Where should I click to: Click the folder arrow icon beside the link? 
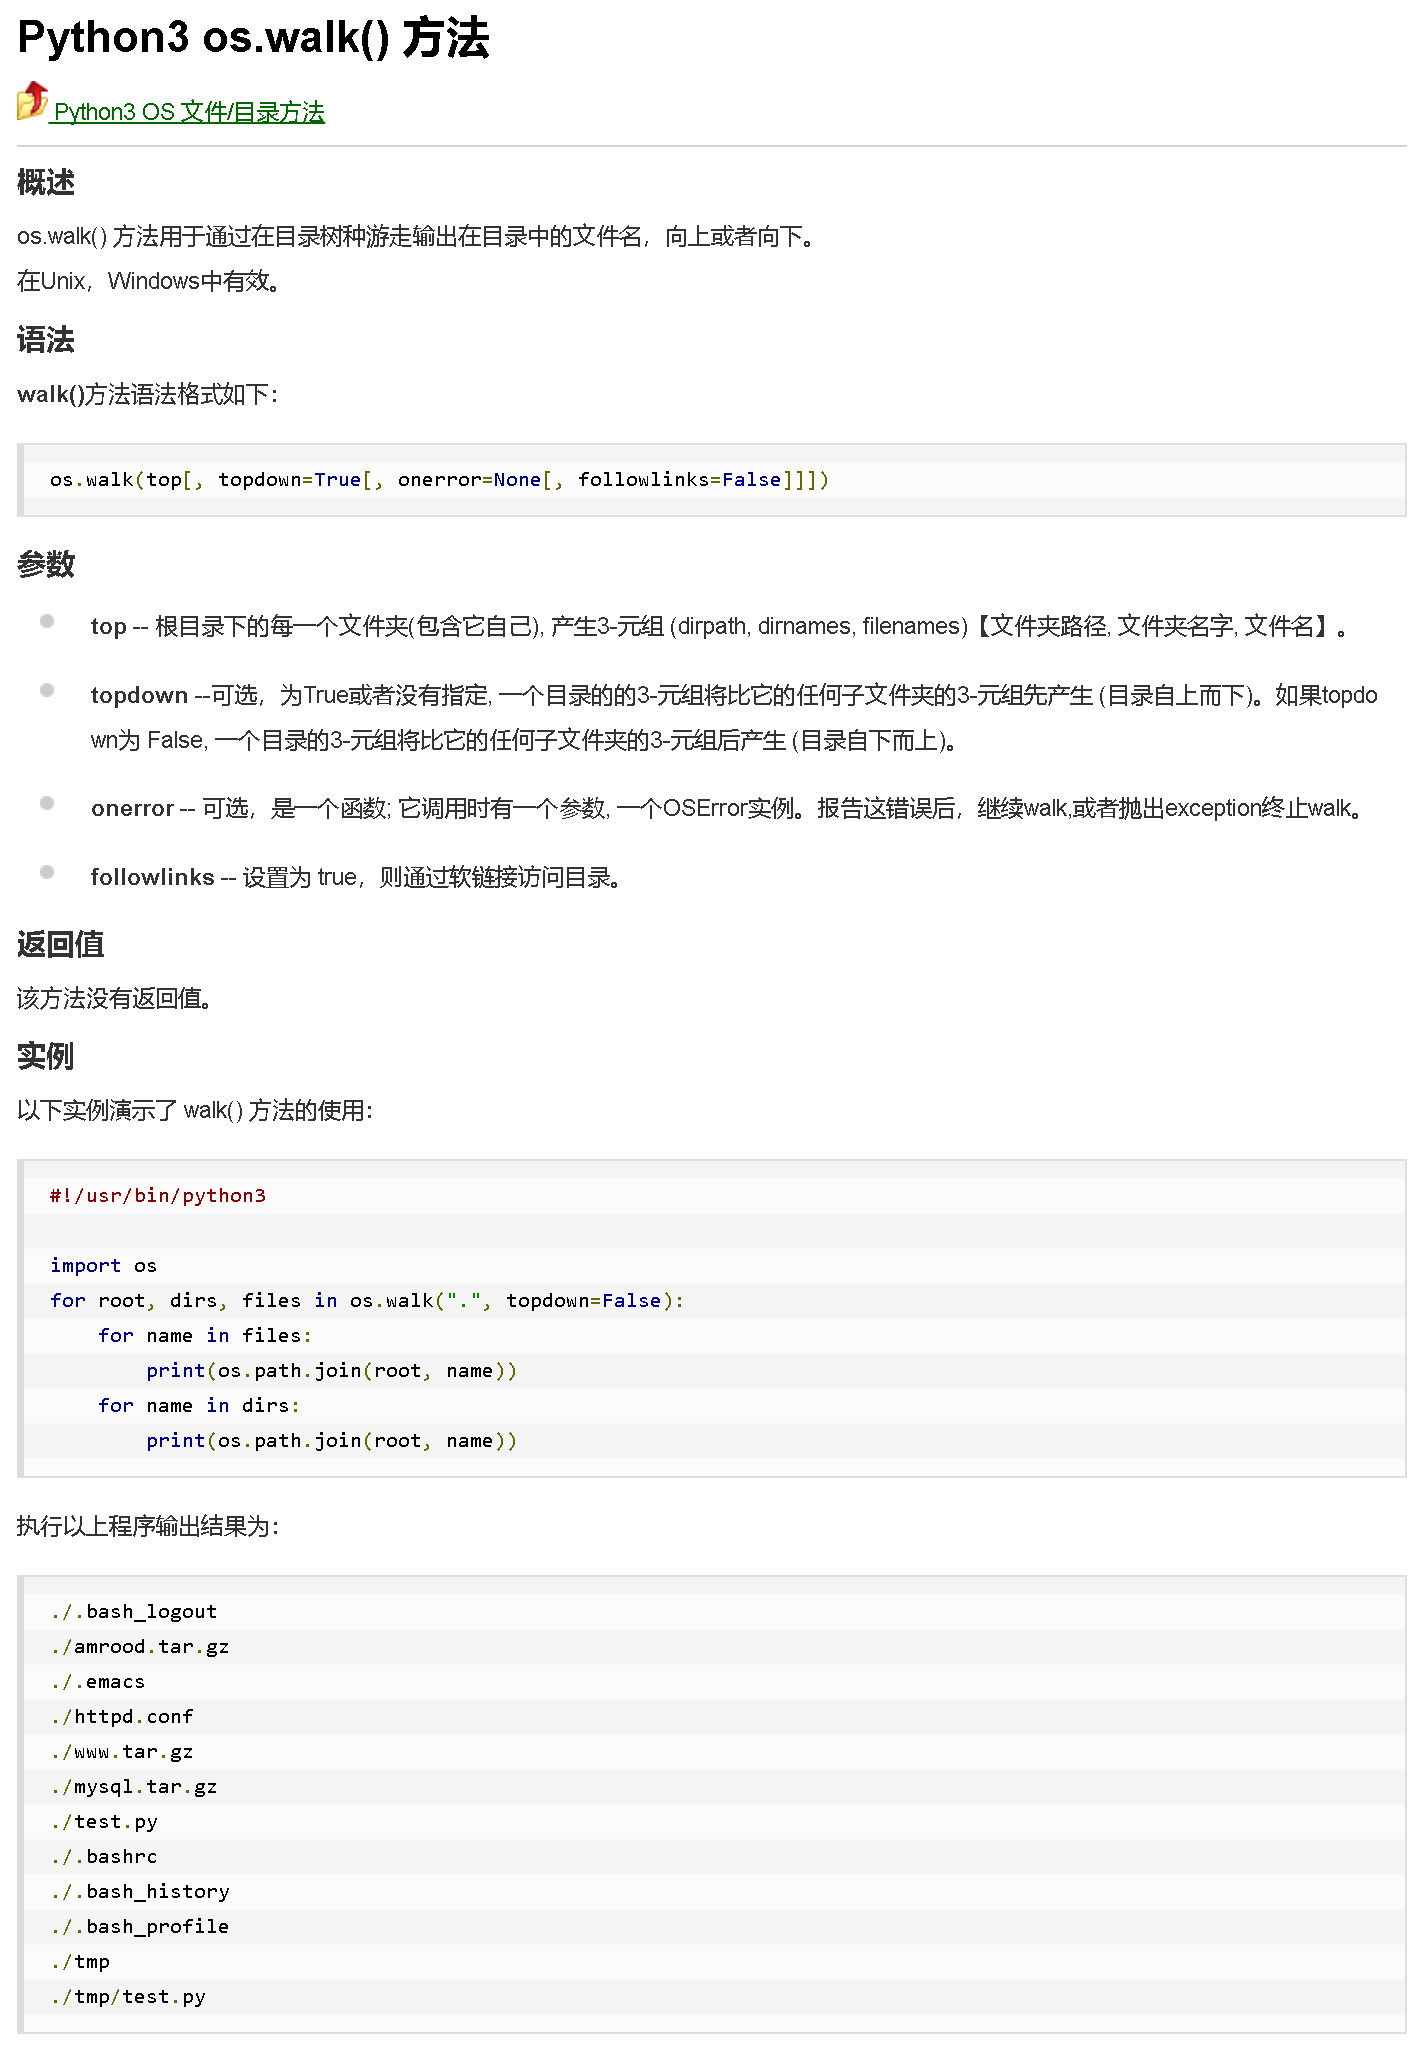pyautogui.click(x=33, y=101)
